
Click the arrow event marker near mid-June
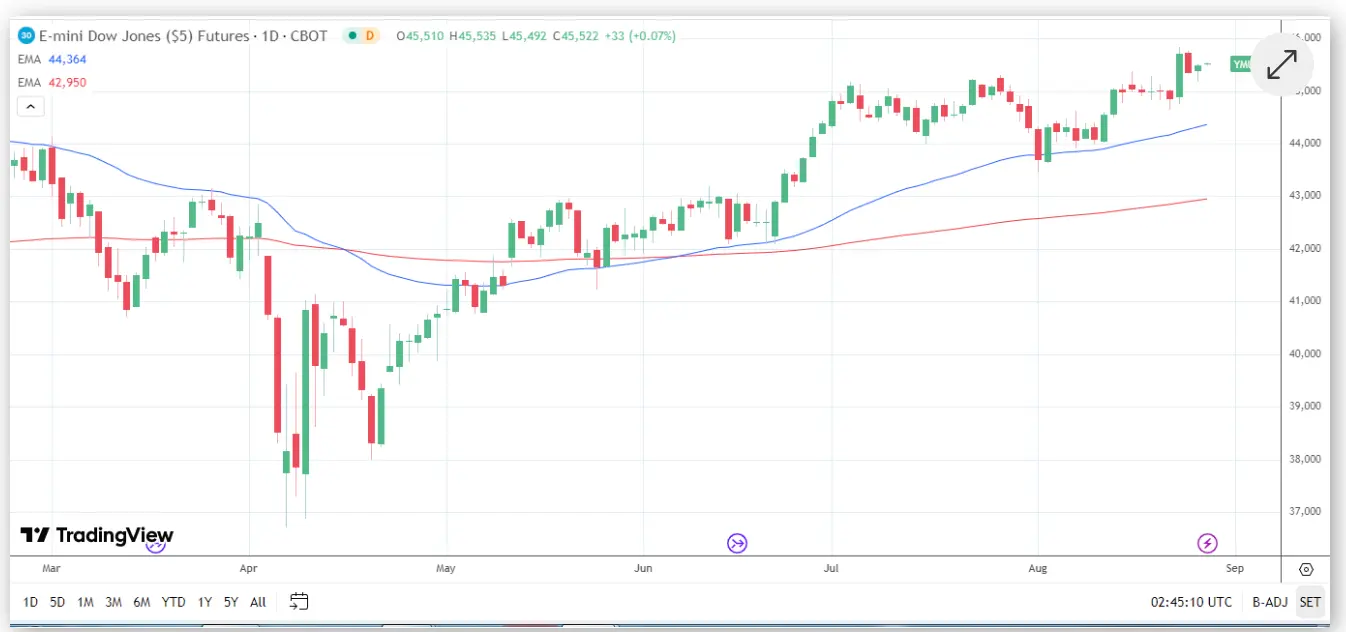[737, 543]
